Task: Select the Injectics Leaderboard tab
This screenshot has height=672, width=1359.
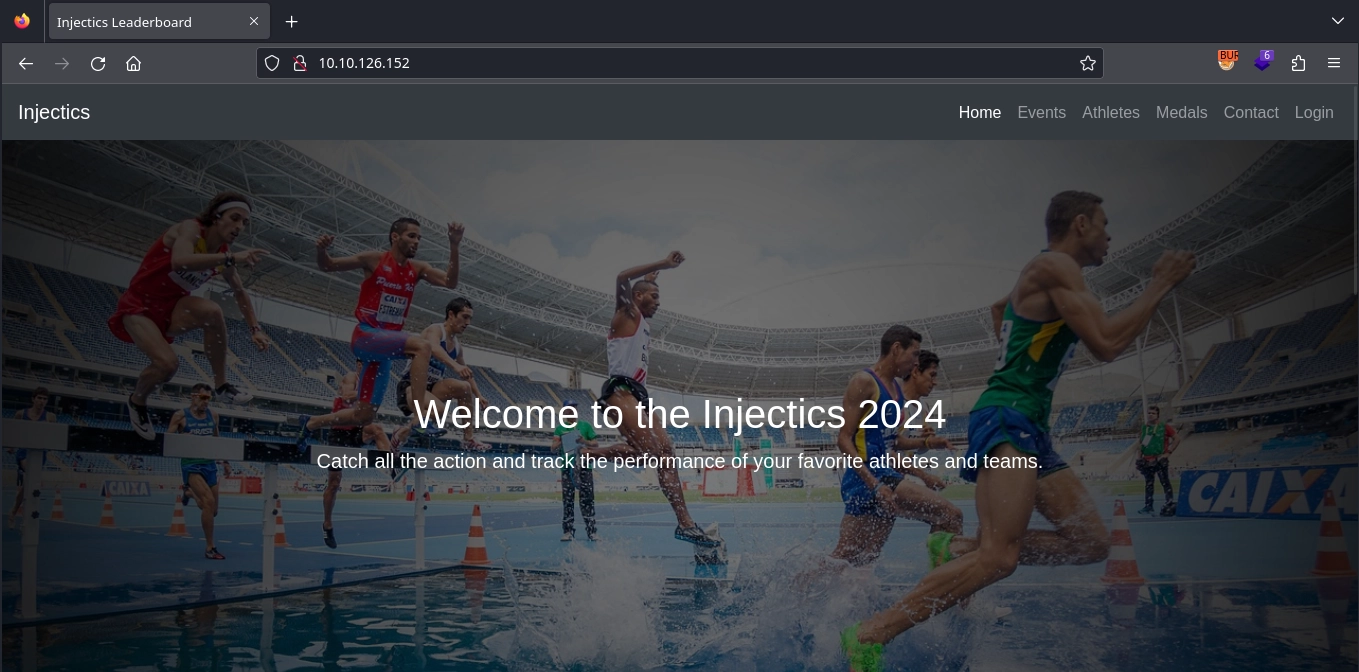Action: 140,22
